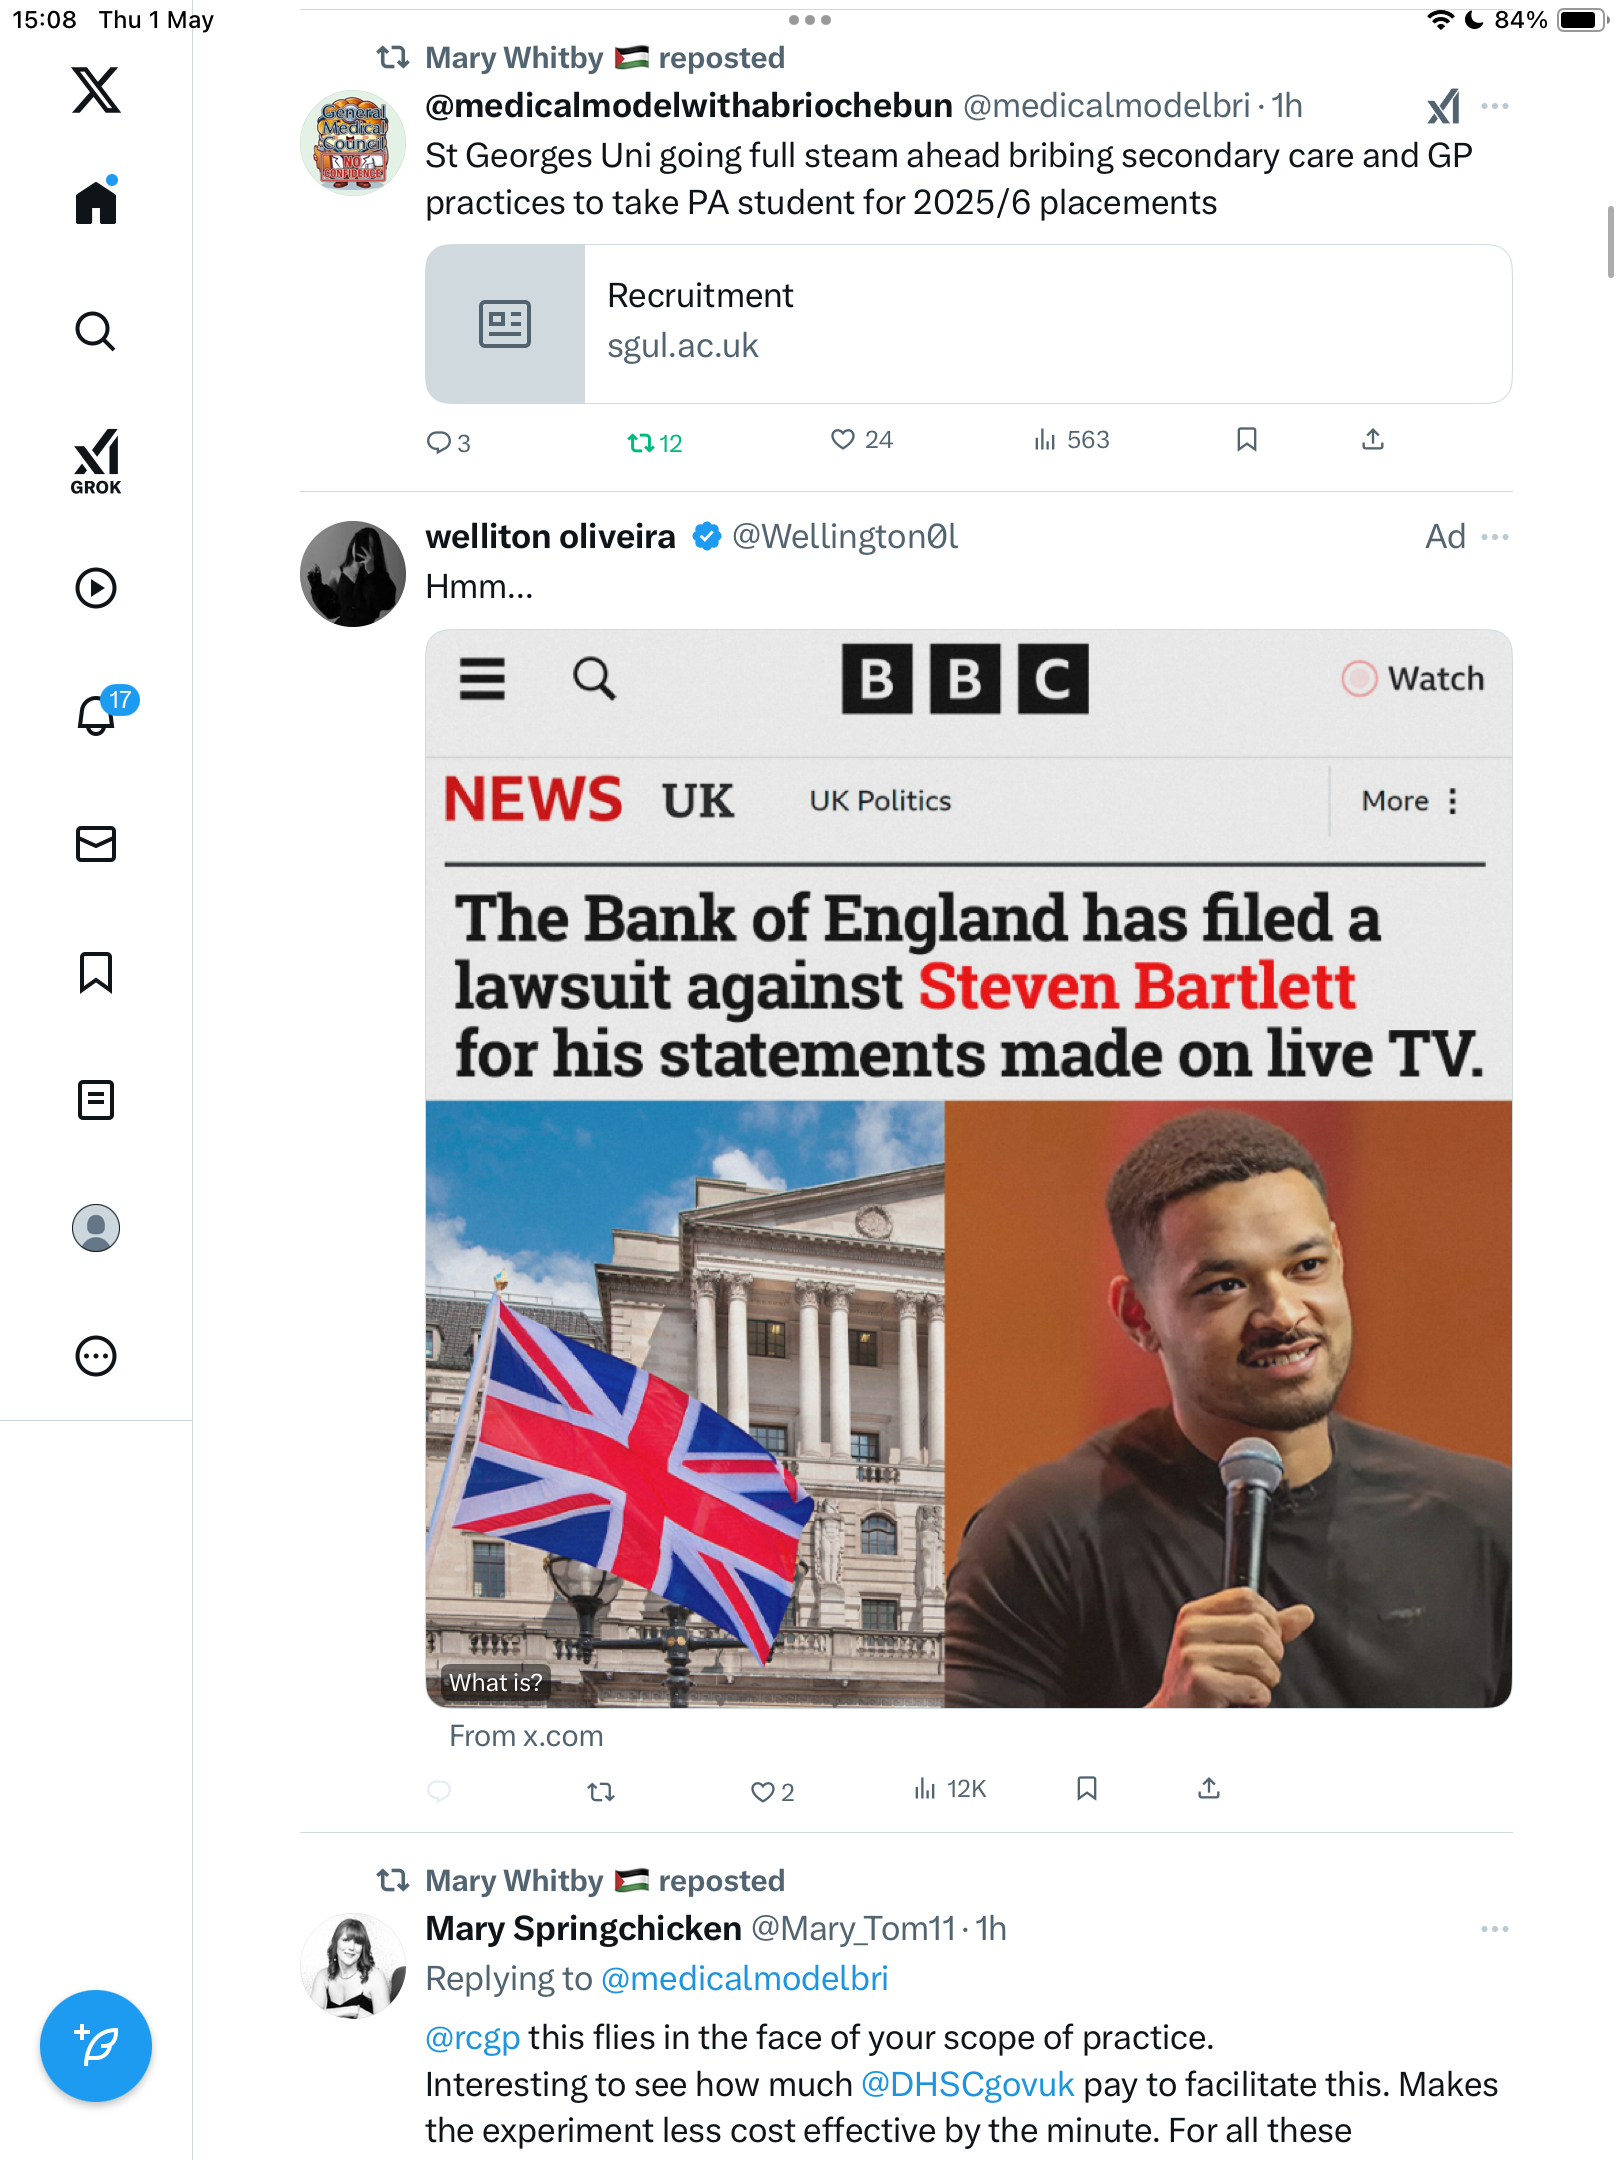Like the St Georges Uni post
Image resolution: width=1620 pixels, height=2160 pixels.
pyautogui.click(x=861, y=440)
